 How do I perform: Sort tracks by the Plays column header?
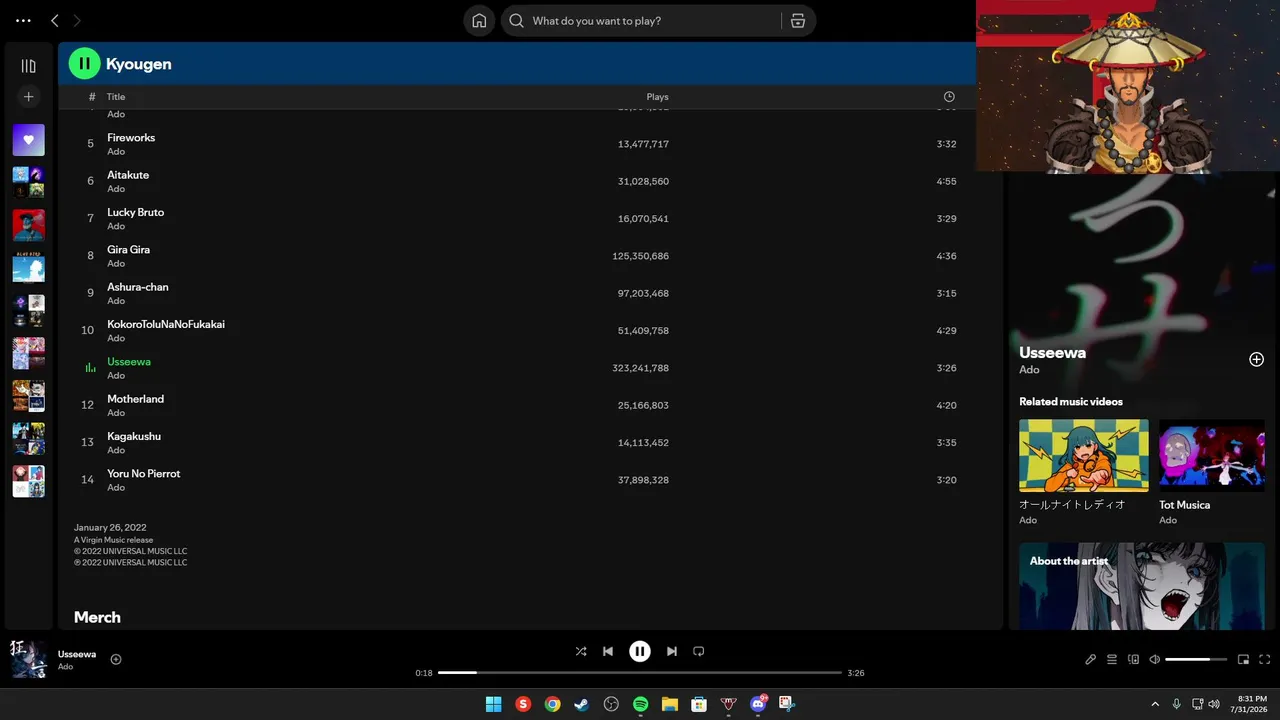pyautogui.click(x=657, y=97)
